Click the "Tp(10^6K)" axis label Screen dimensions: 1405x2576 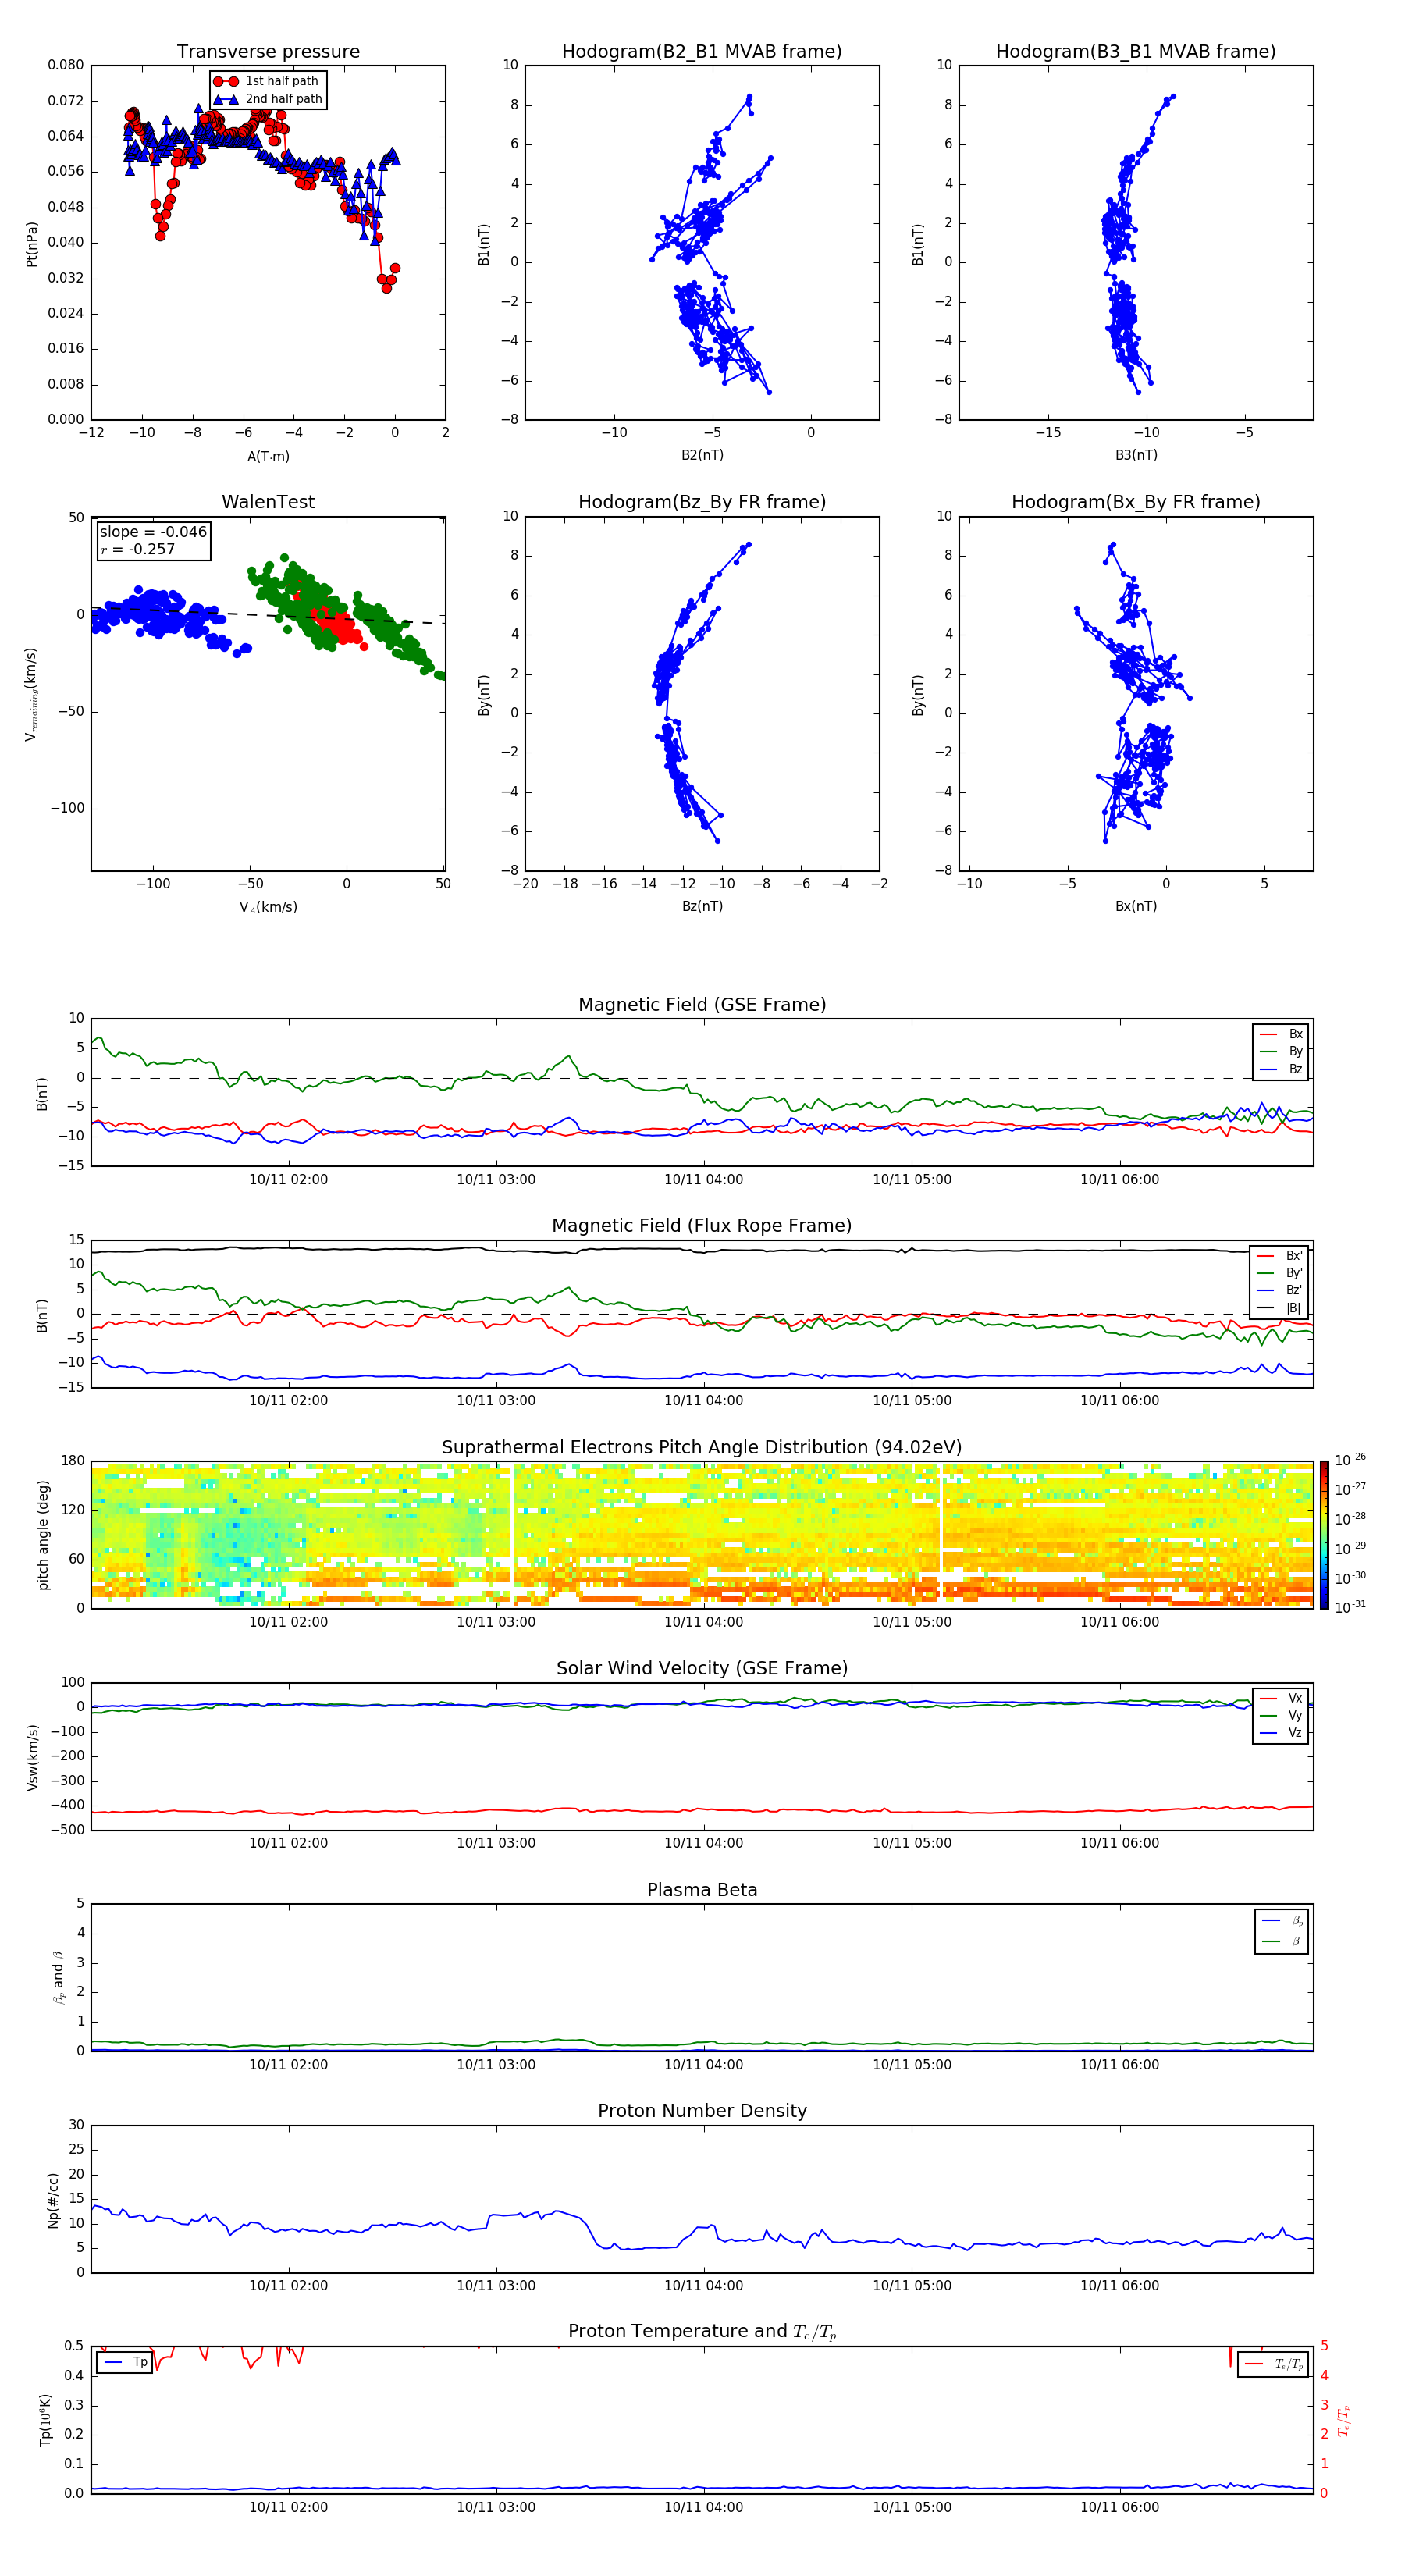[x=45, y=2420]
